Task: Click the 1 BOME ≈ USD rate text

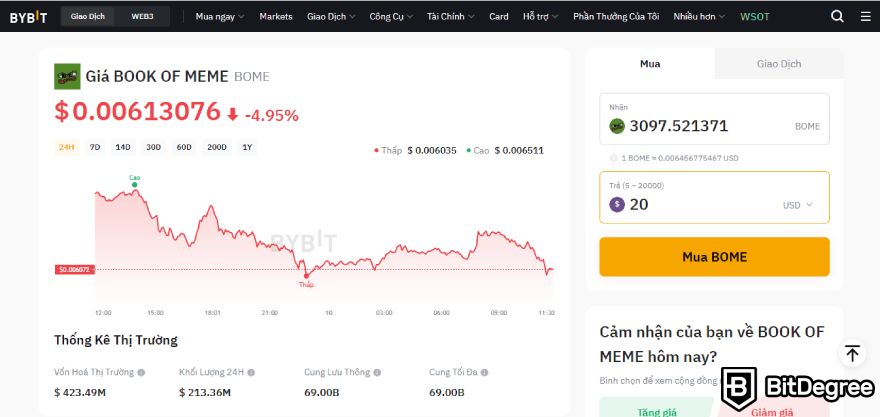Action: [680, 158]
